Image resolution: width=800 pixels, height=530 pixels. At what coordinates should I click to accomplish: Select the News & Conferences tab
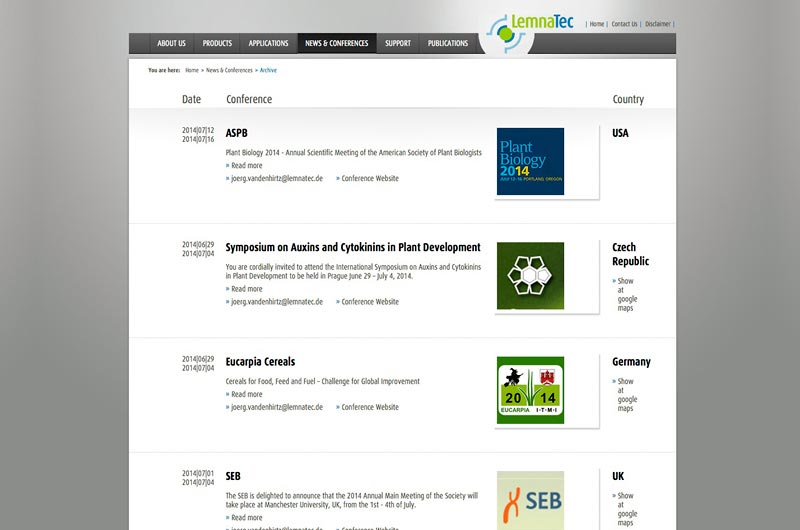(x=336, y=44)
